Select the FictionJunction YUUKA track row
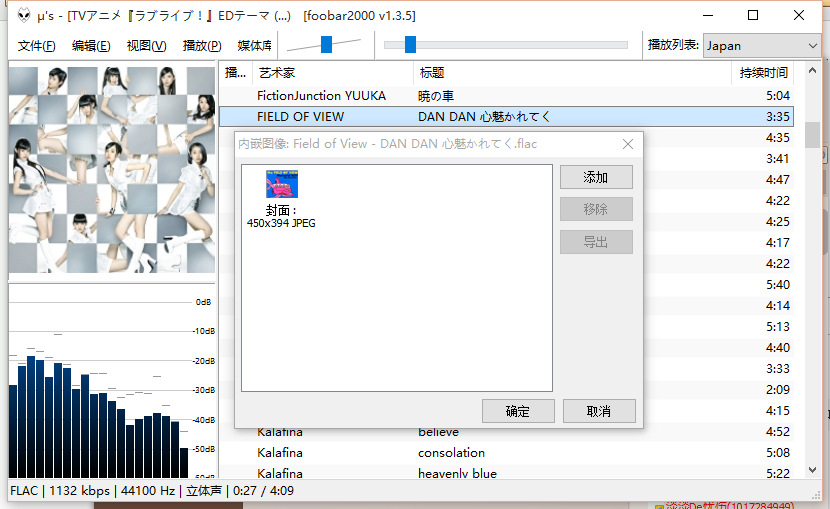This screenshot has height=509, width=830. 507,96
